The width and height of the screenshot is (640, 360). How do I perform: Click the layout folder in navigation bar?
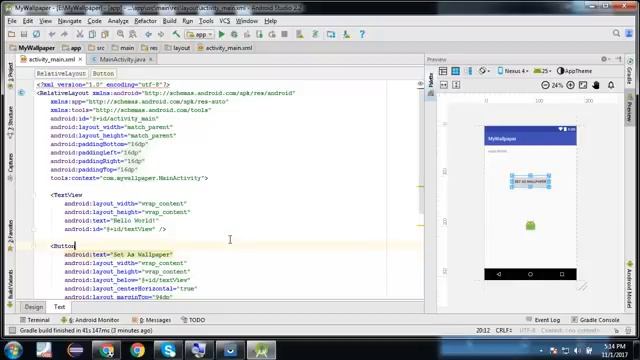tap(178, 48)
